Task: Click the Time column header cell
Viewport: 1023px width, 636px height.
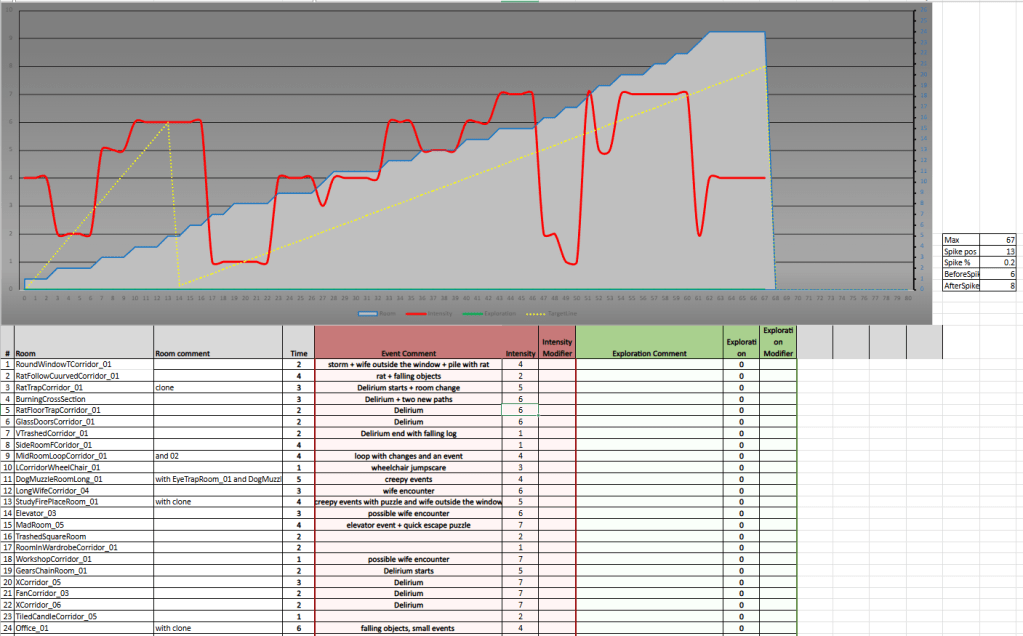Action: point(298,353)
